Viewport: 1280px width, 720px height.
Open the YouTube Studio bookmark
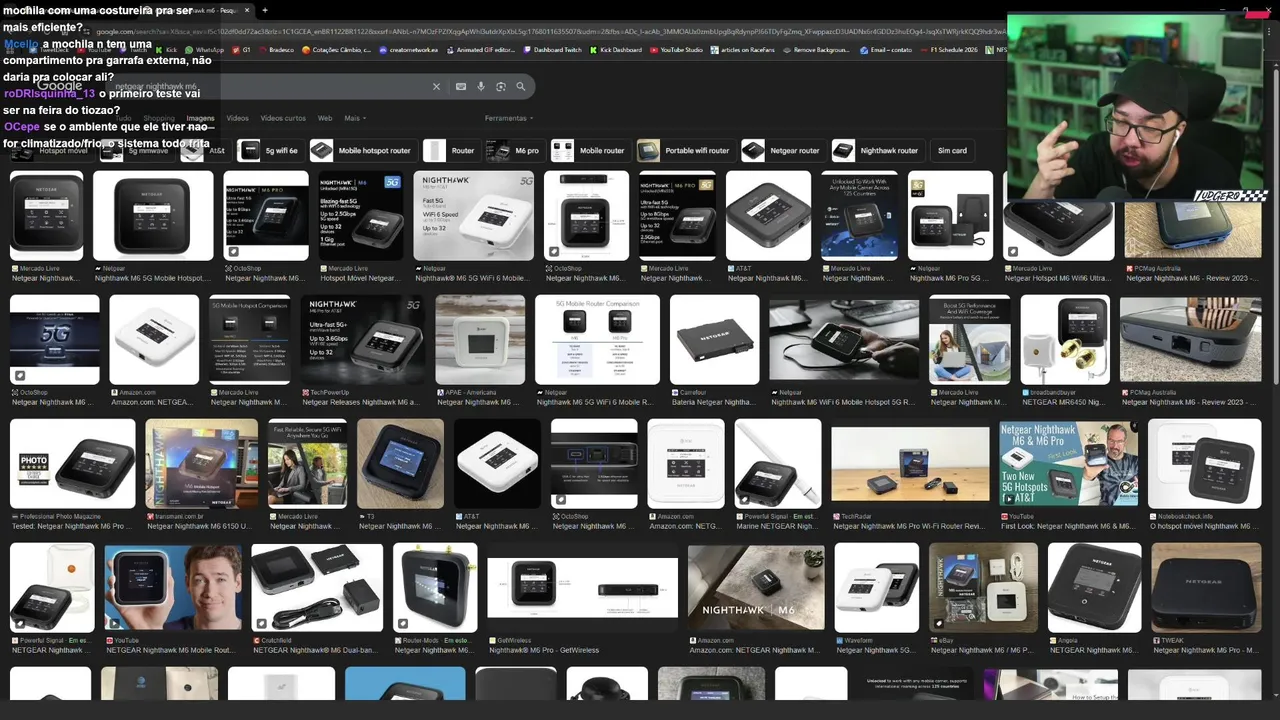[x=676, y=49]
